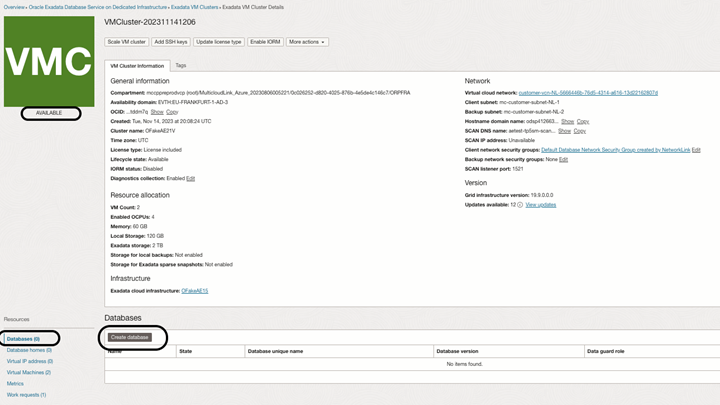The width and height of the screenshot is (720, 405).
Task: Open Metrics in Resources list
Action: tap(15, 383)
